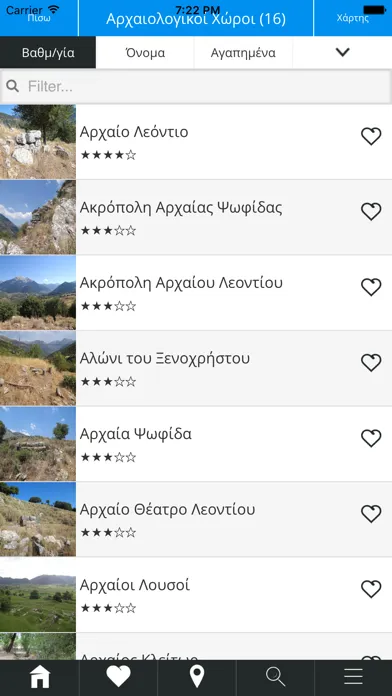Favorite Αρχαίο Λεόντιο with heart icon

pos(371,136)
